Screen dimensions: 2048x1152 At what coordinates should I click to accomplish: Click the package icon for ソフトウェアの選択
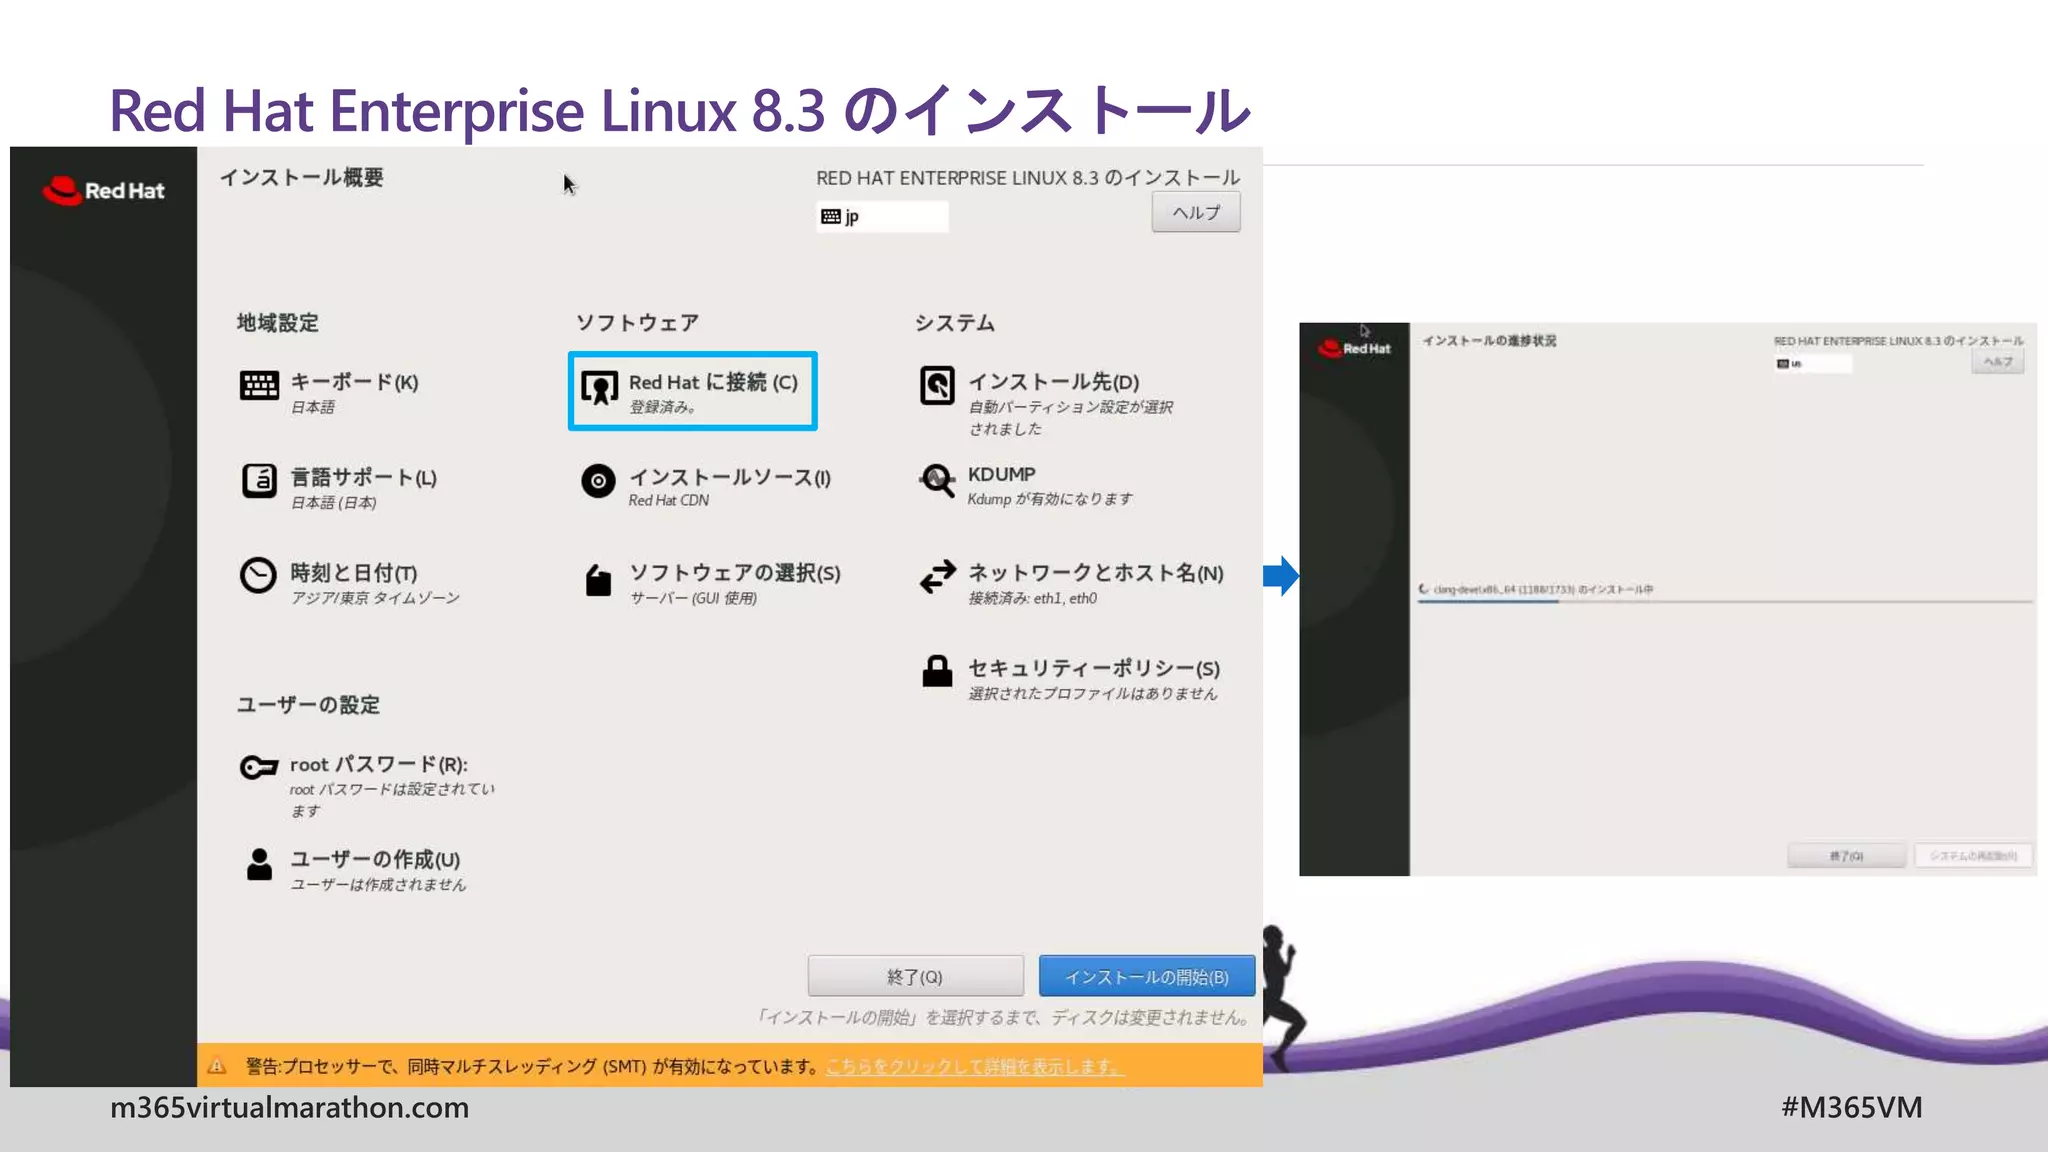(598, 580)
